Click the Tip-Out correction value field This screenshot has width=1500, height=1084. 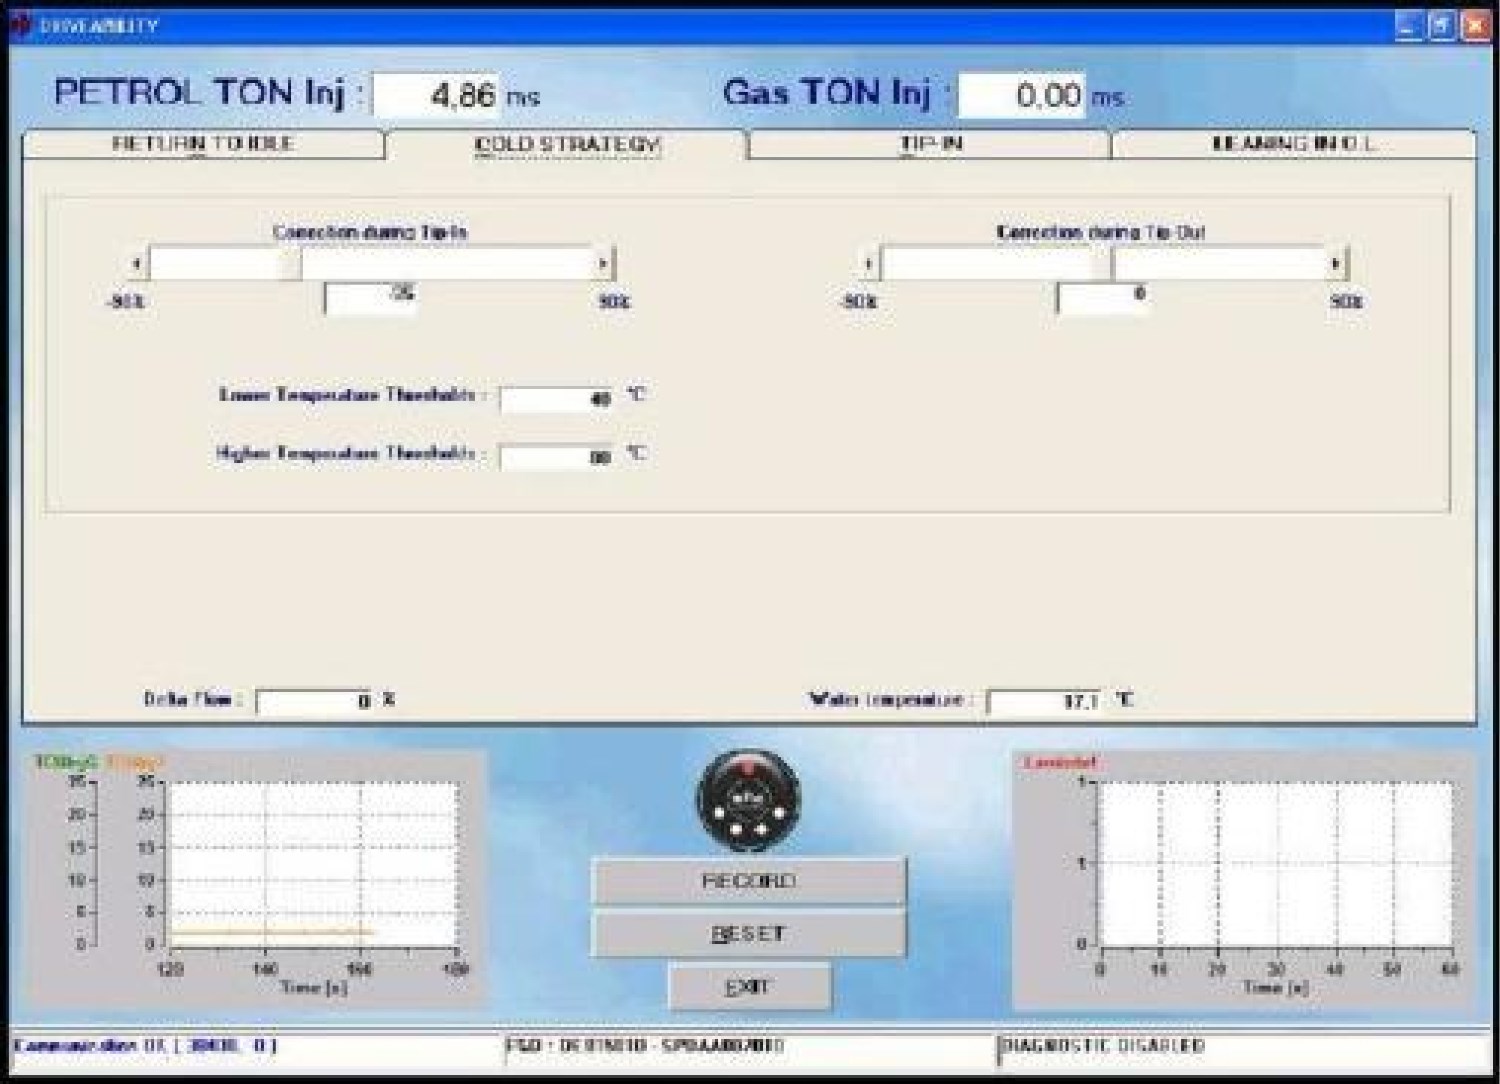coord(1103,298)
